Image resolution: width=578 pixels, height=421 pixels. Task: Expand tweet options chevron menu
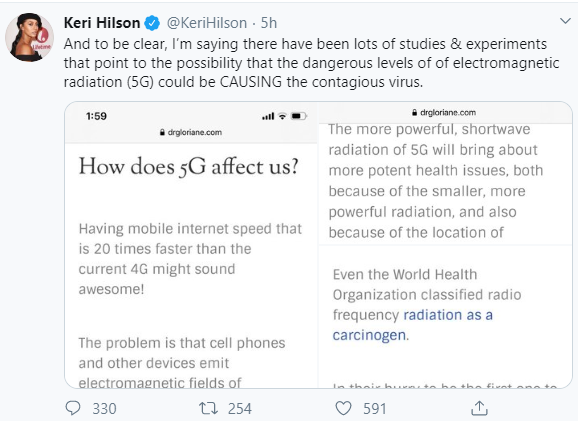[565, 21]
